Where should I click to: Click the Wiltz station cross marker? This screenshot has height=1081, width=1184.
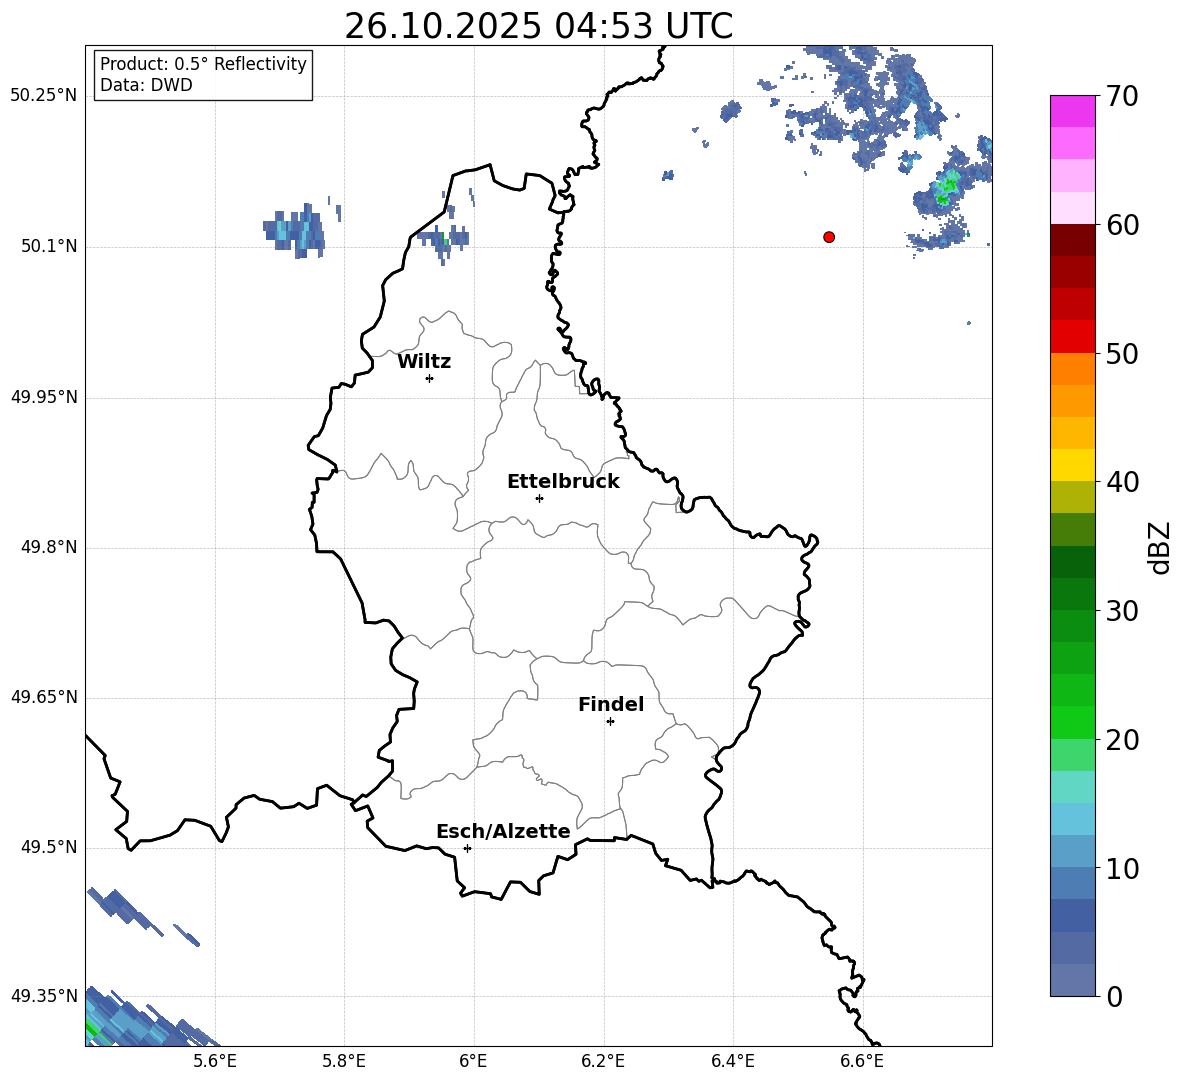[430, 378]
